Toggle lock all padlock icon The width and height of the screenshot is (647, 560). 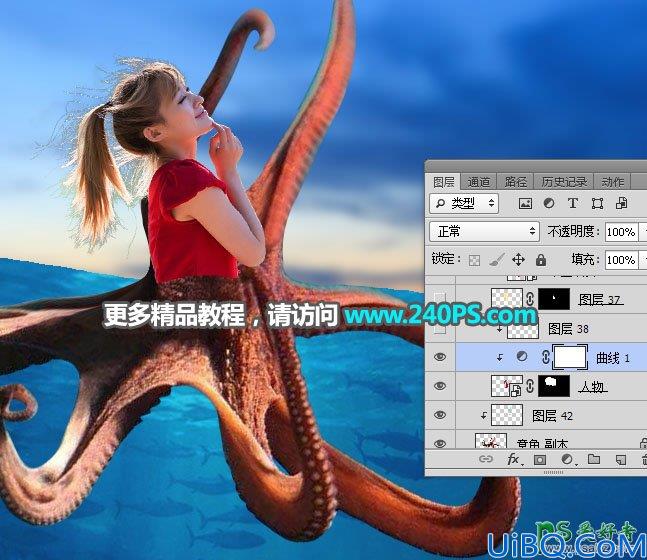click(x=541, y=260)
